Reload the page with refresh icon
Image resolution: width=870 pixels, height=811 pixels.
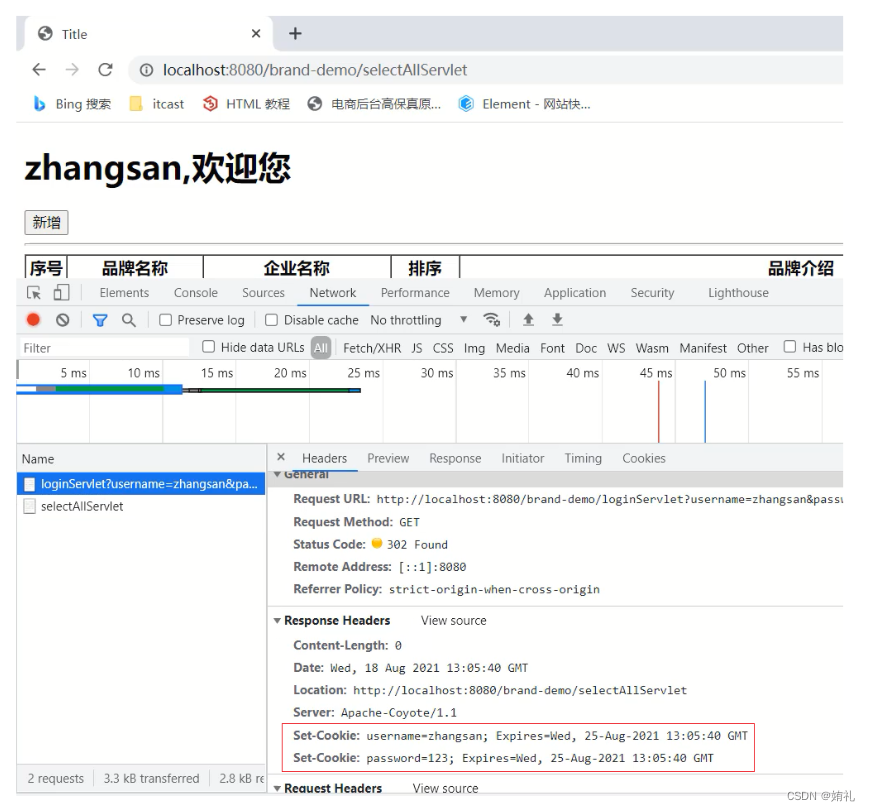point(105,69)
